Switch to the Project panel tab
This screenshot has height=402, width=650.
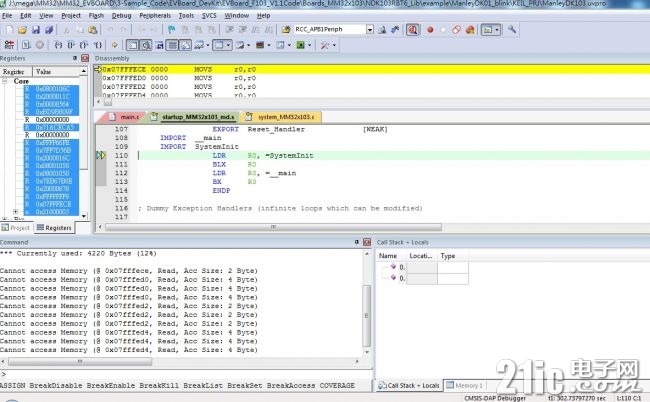pyautogui.click(x=16, y=228)
